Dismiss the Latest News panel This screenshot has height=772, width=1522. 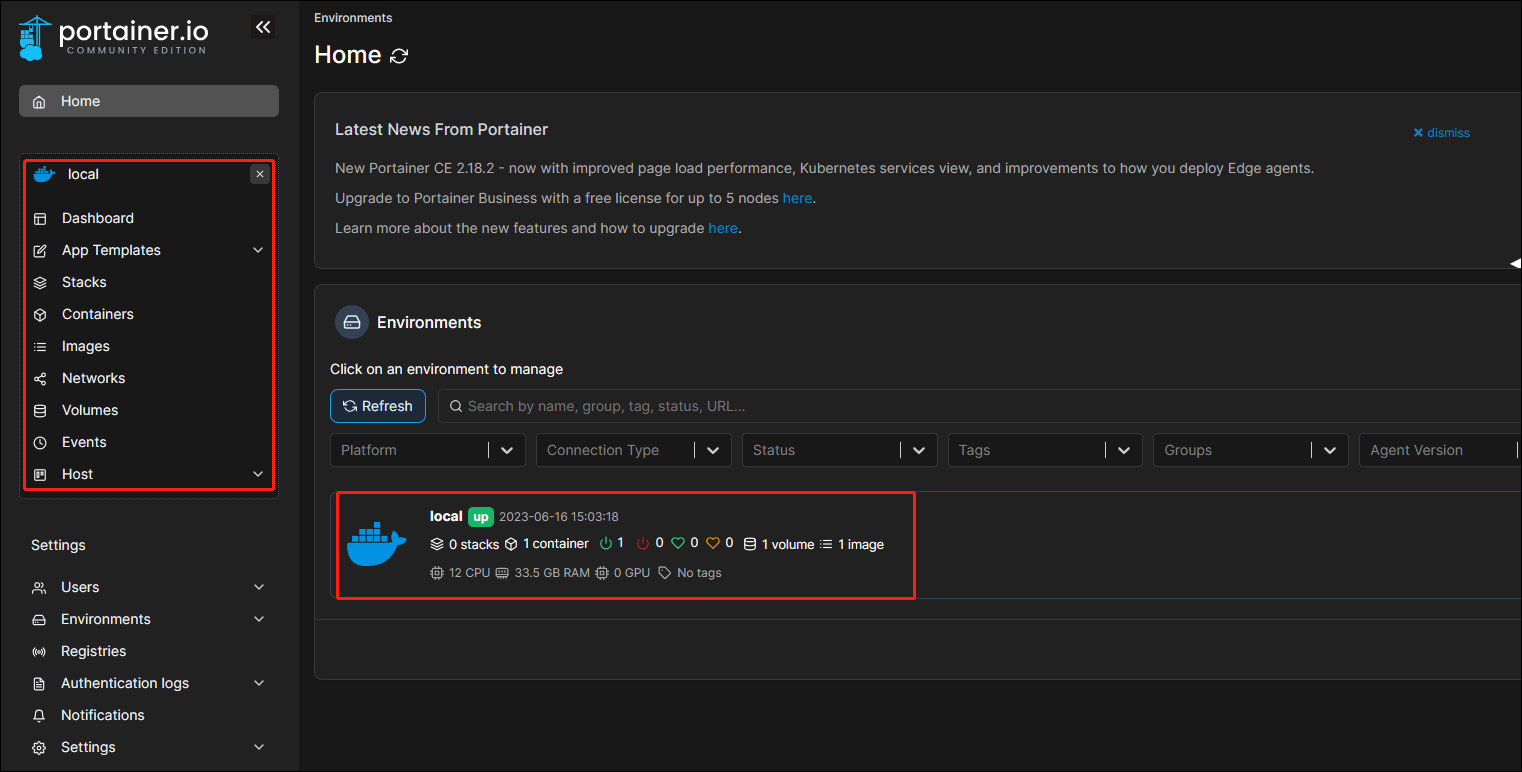(1441, 133)
